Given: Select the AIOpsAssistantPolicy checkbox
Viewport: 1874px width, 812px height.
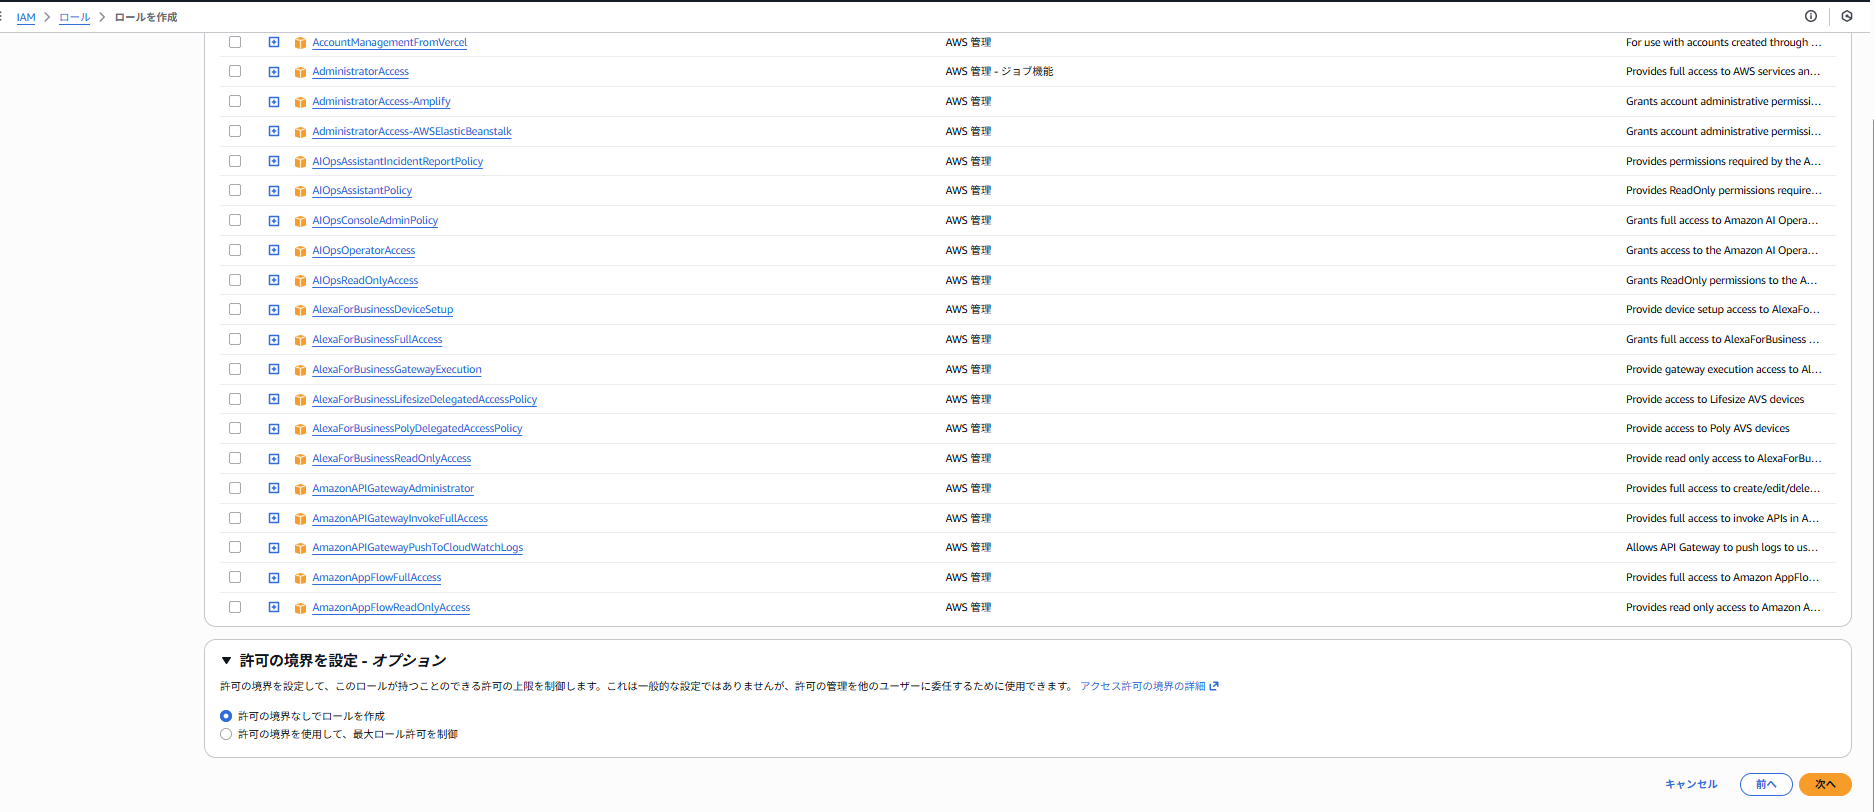Looking at the screenshot, I should click(x=235, y=190).
